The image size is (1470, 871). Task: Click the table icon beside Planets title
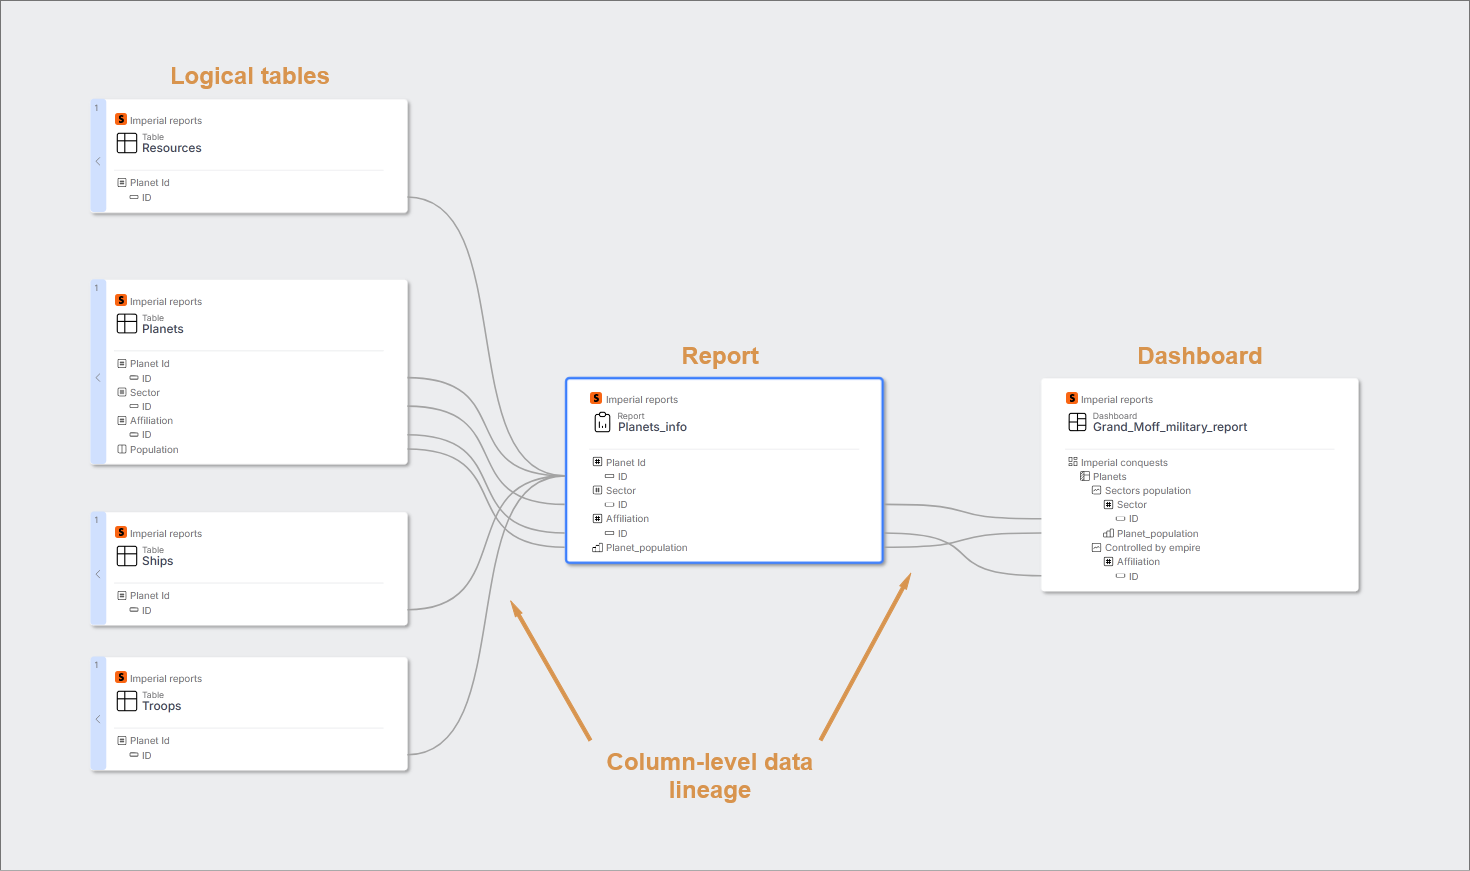click(127, 324)
